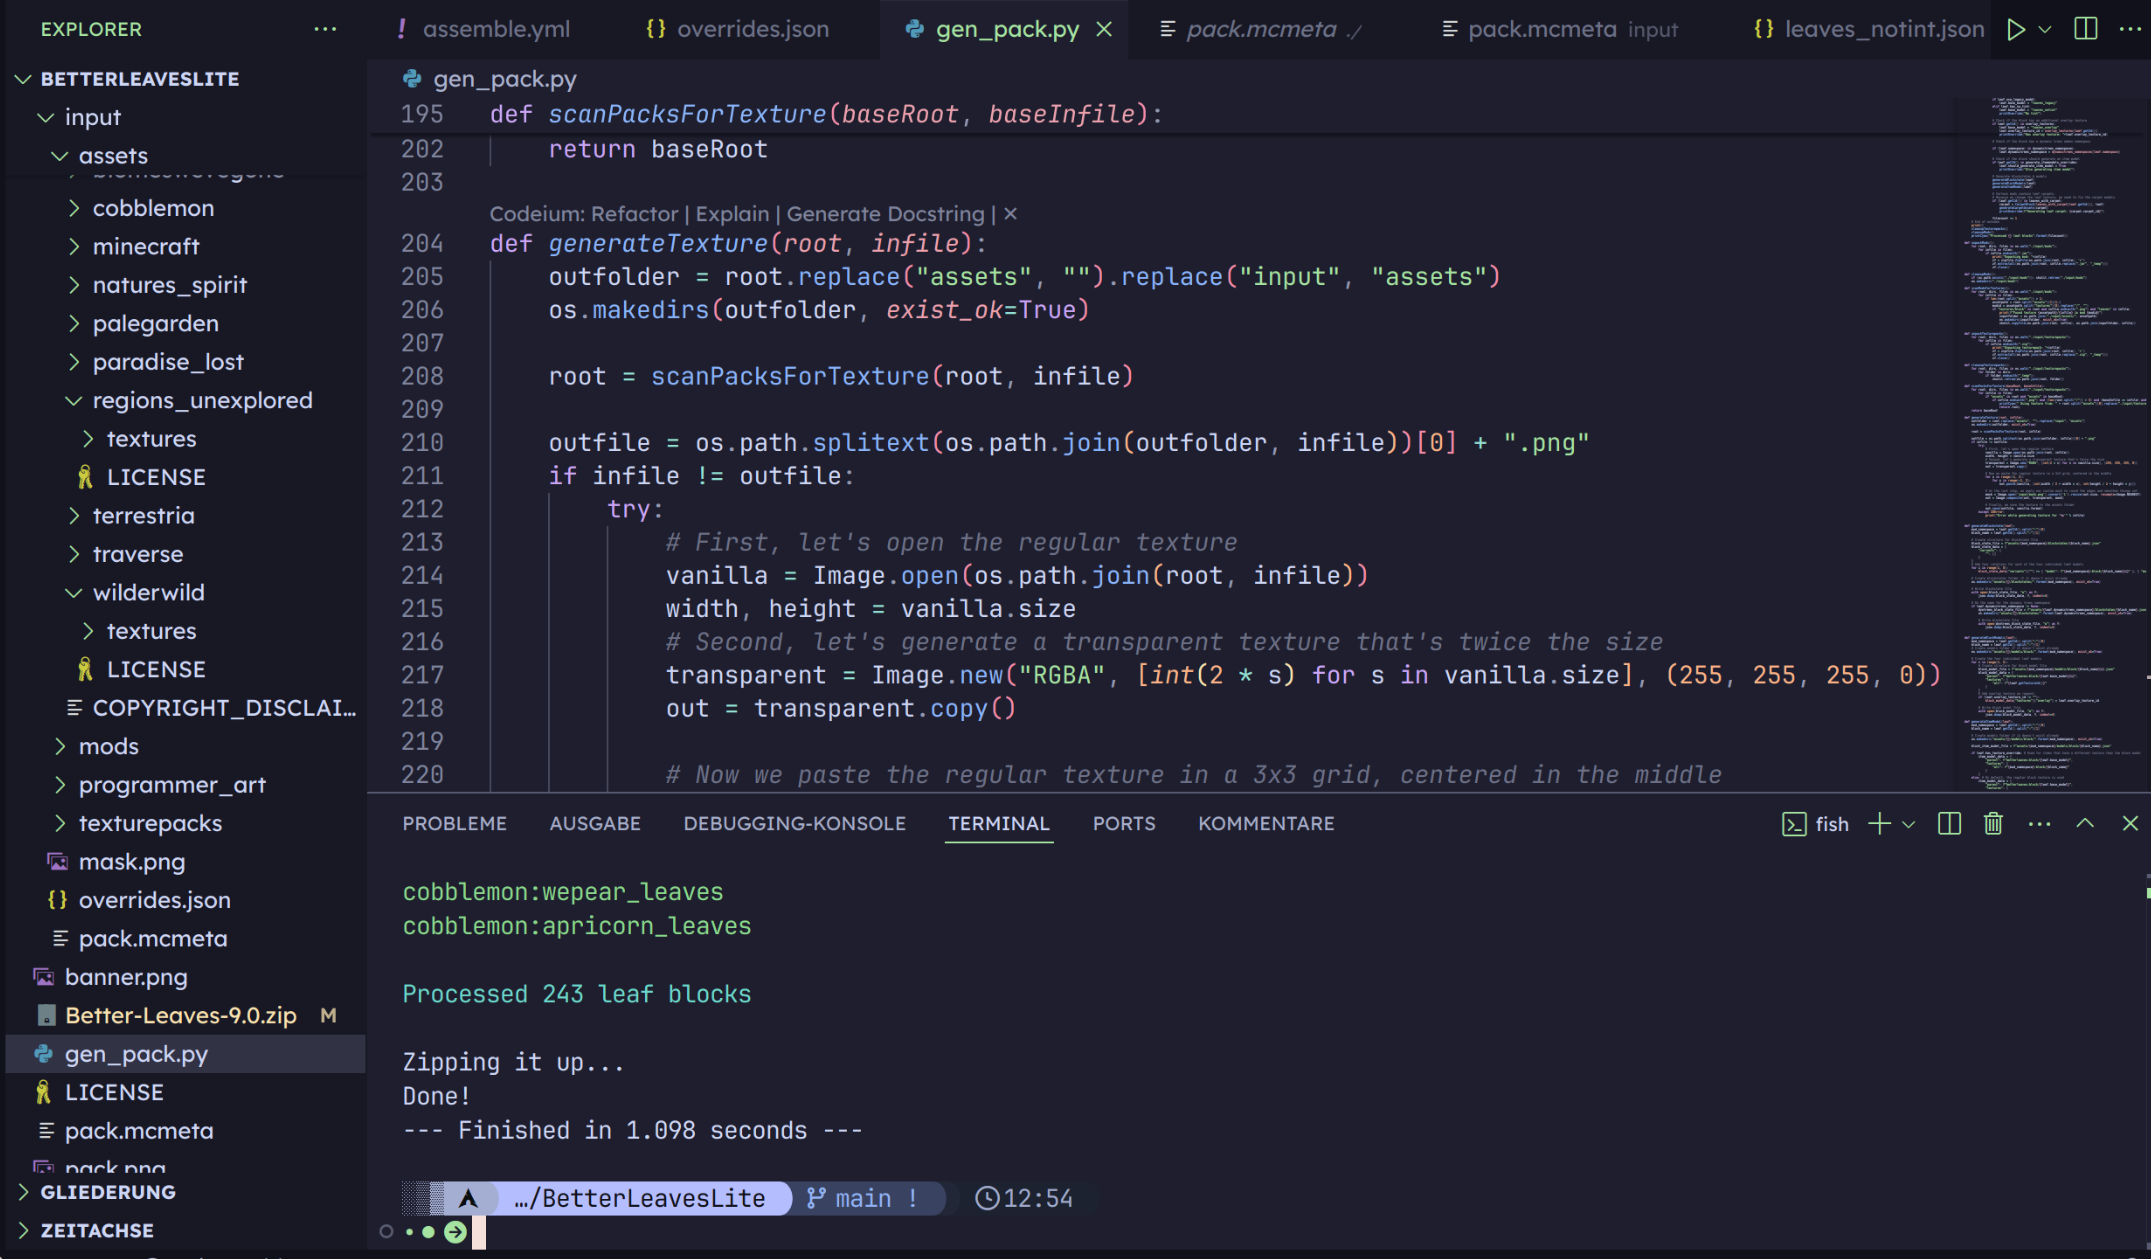The height and width of the screenshot is (1259, 2151).
Task: Maximize the terminal panel with up chevron
Action: click(x=2085, y=823)
